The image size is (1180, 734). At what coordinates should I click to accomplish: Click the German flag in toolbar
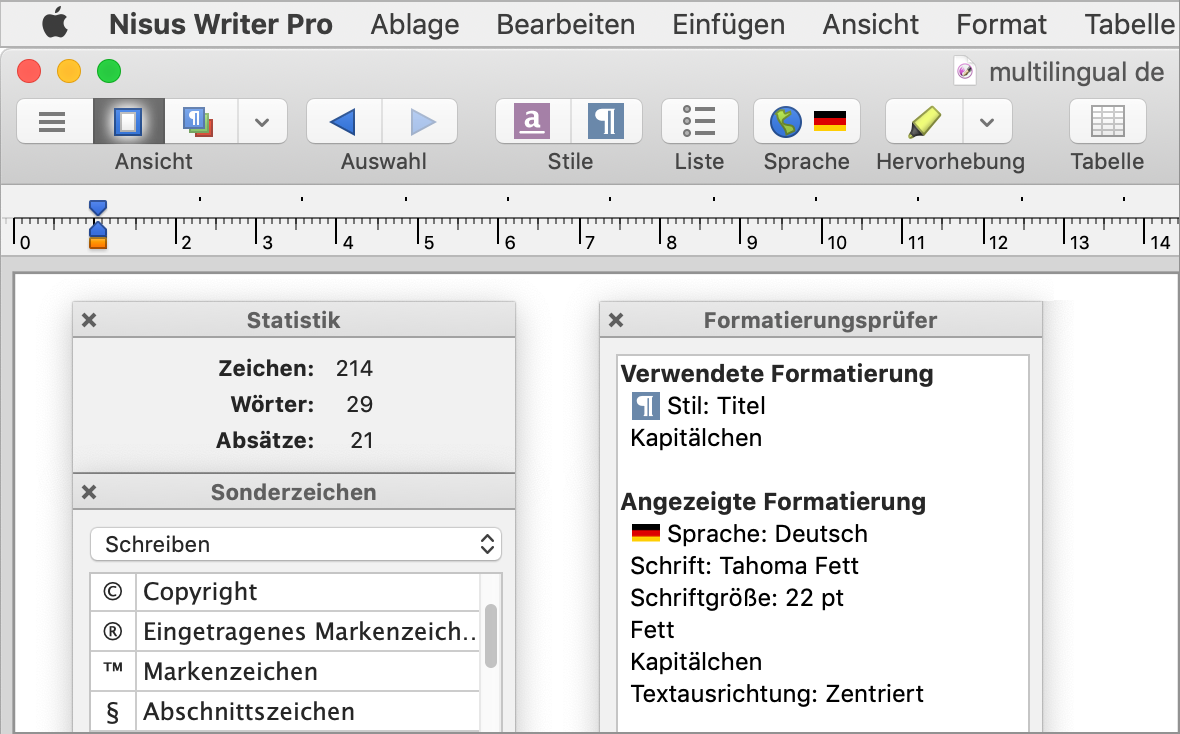coord(829,121)
